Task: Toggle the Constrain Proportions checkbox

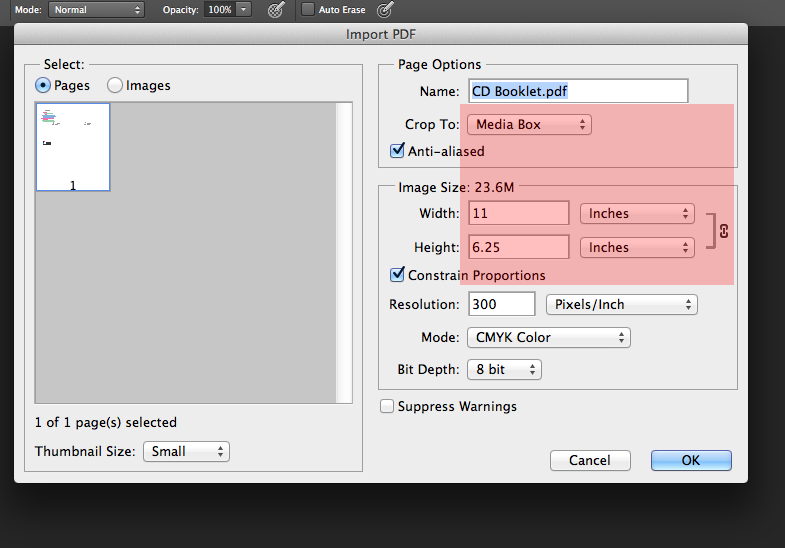Action: [397, 274]
